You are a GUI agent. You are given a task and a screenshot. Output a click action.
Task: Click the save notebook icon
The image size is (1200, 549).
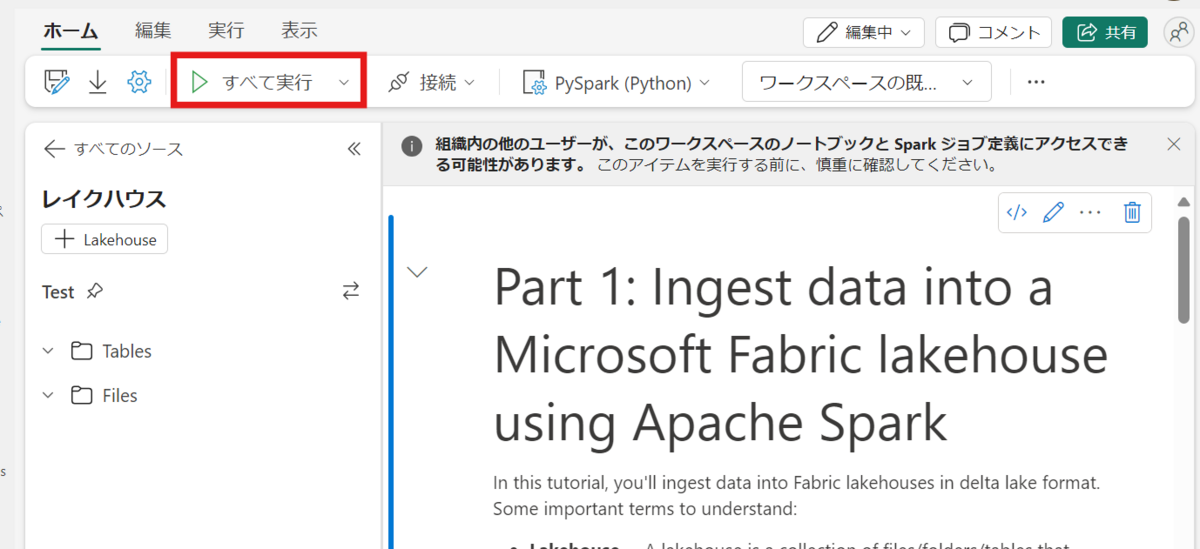point(57,82)
